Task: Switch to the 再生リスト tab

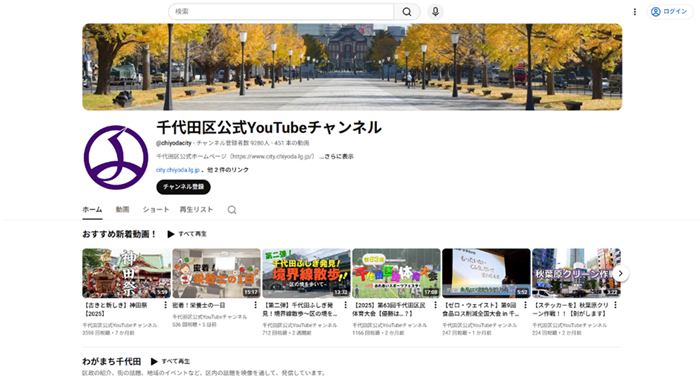Action: coord(196,209)
